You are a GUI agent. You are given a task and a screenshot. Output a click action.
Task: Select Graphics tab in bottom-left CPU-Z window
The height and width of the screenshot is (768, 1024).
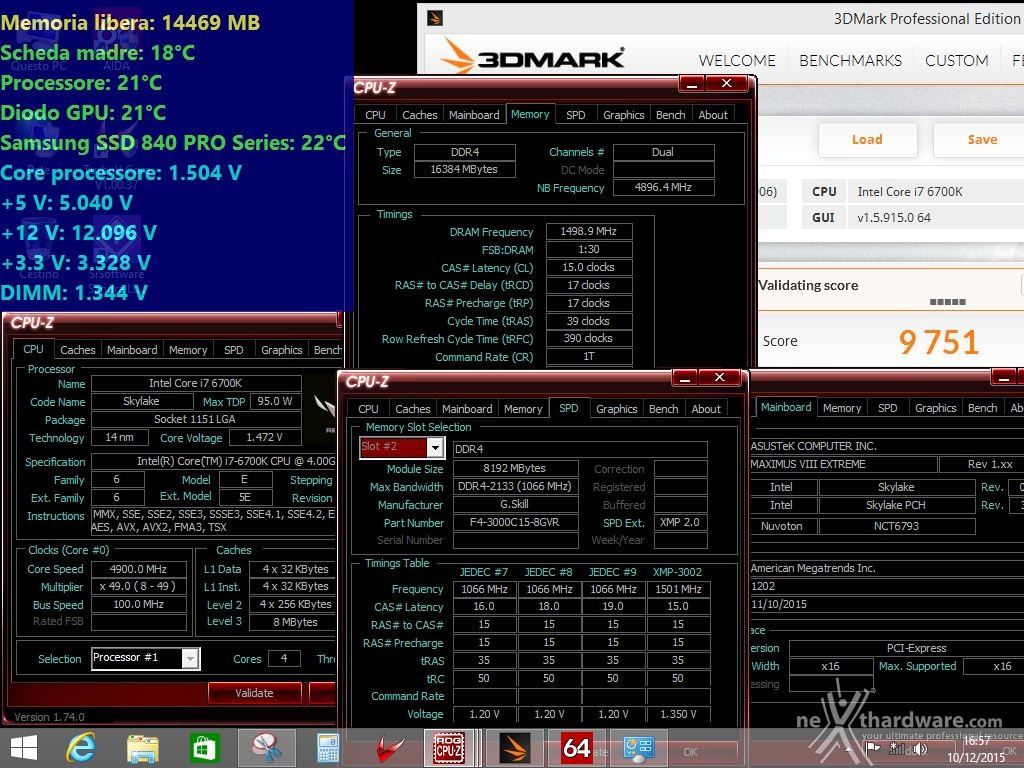tap(281, 350)
